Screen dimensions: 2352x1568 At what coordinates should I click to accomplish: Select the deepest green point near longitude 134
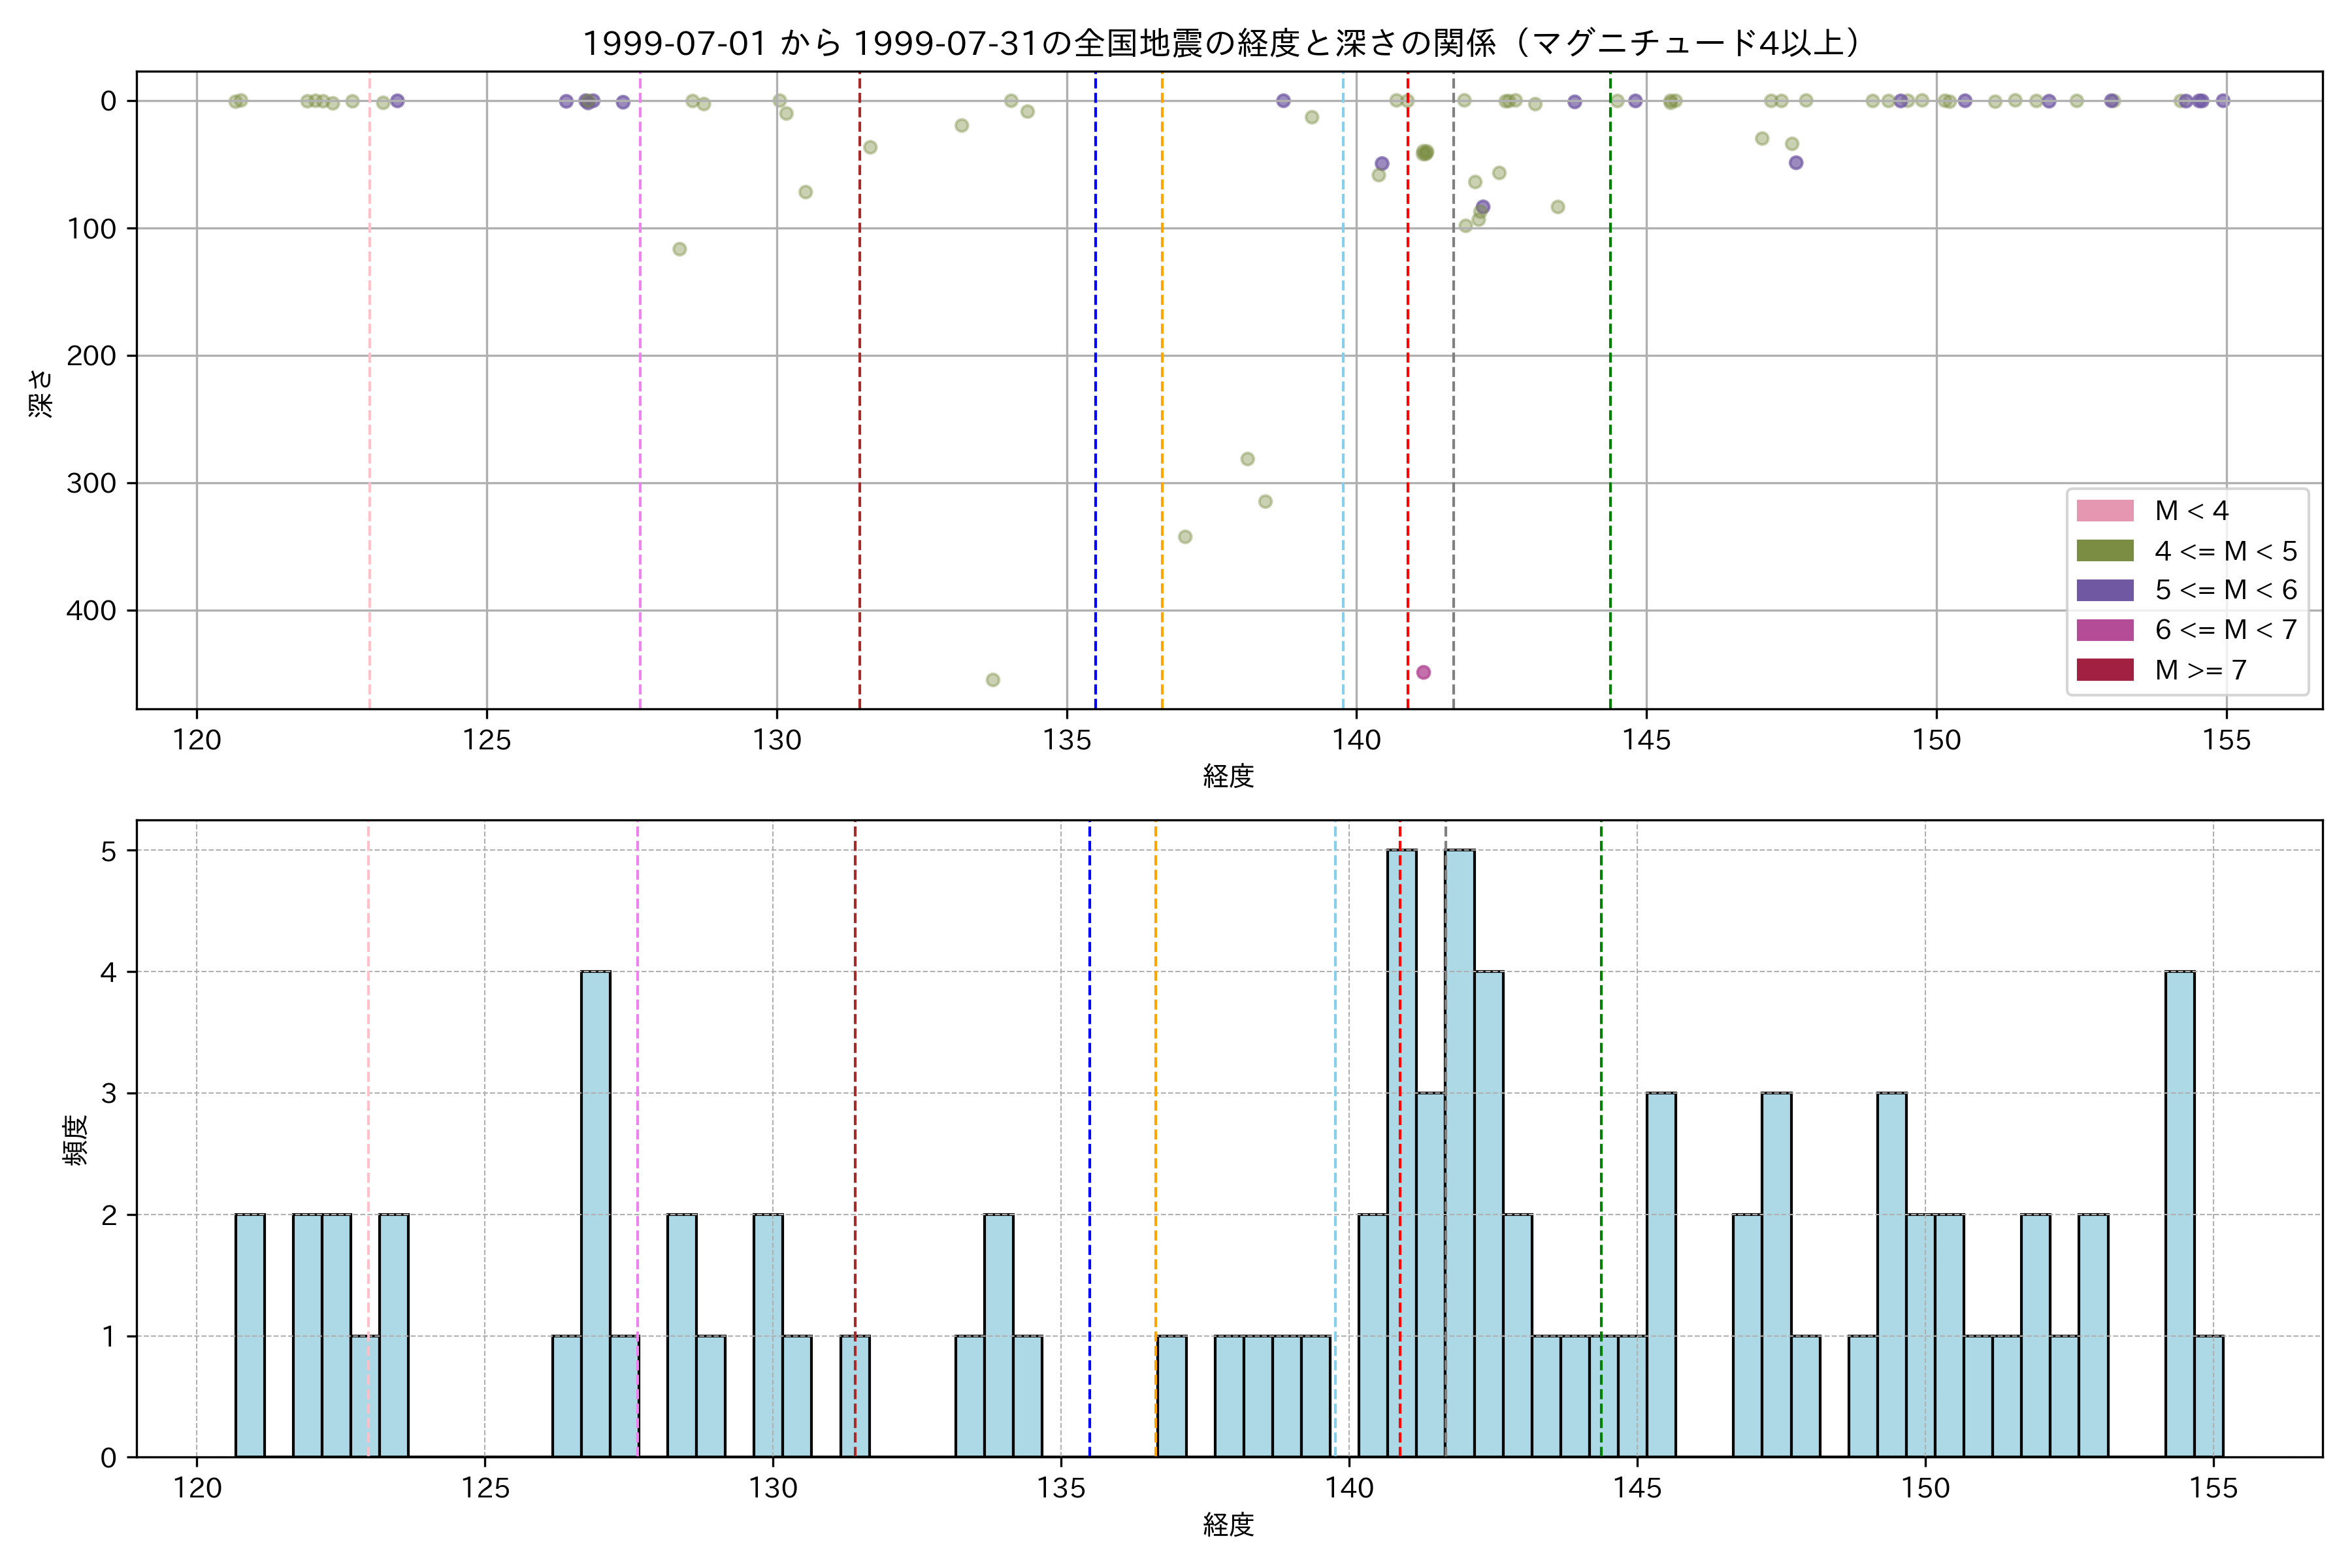click(993, 680)
